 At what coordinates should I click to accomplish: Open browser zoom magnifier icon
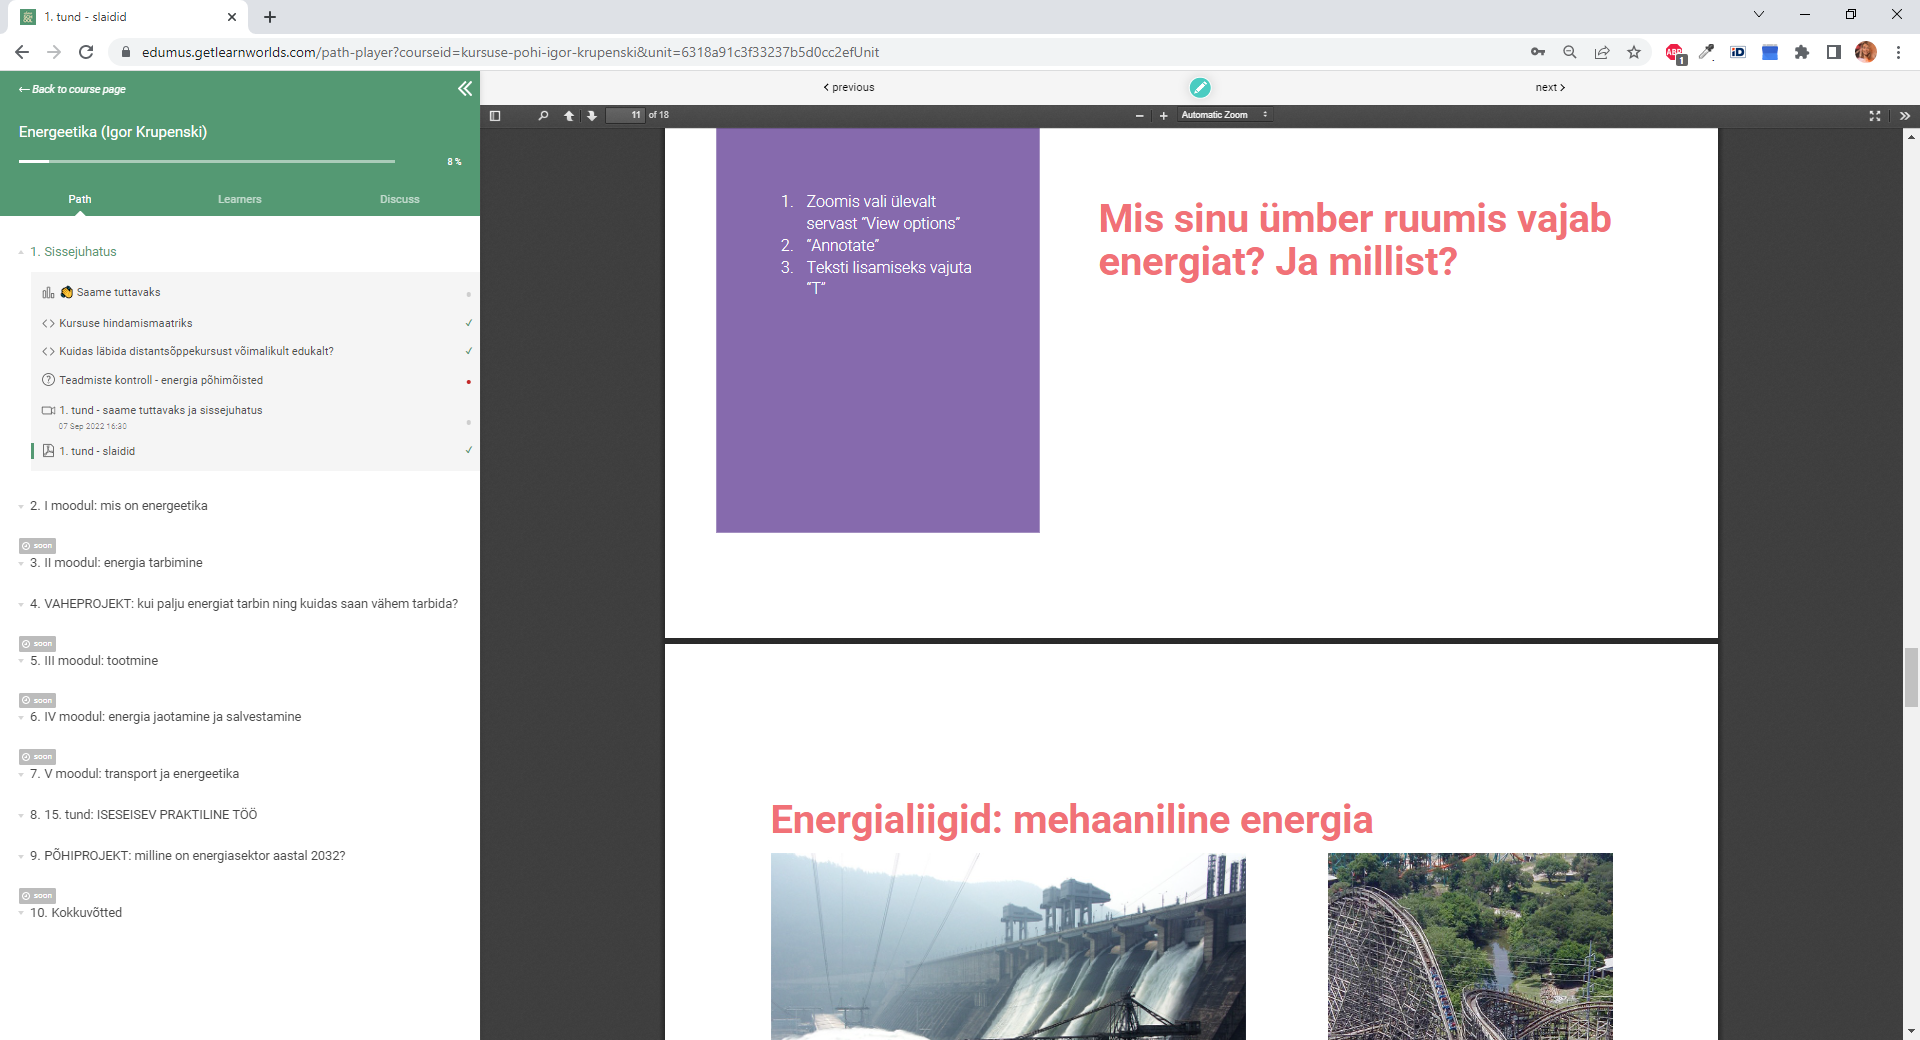click(x=1570, y=52)
